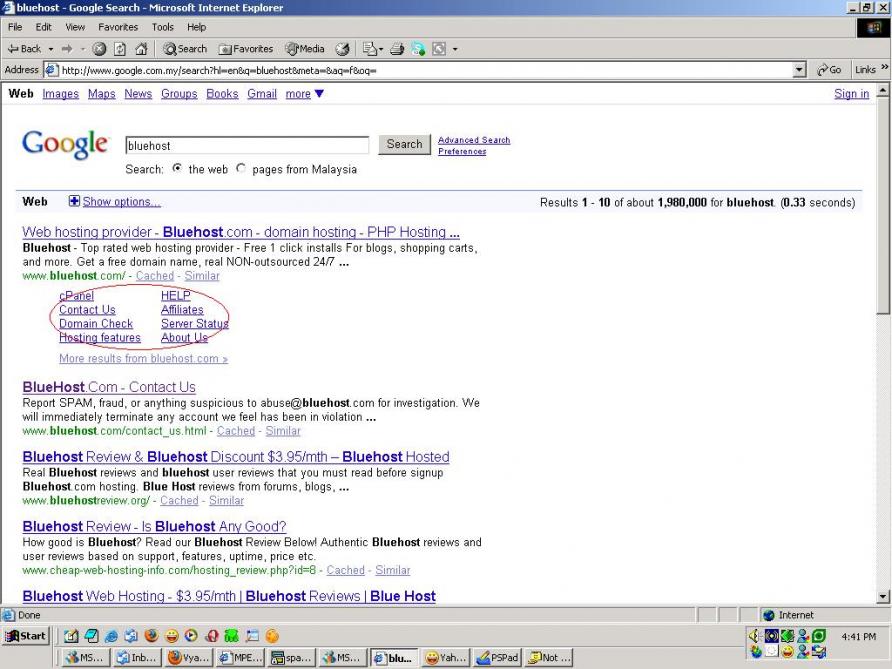Go back using the Back arrow button
The height and width of the screenshot is (669, 892).
point(24,49)
